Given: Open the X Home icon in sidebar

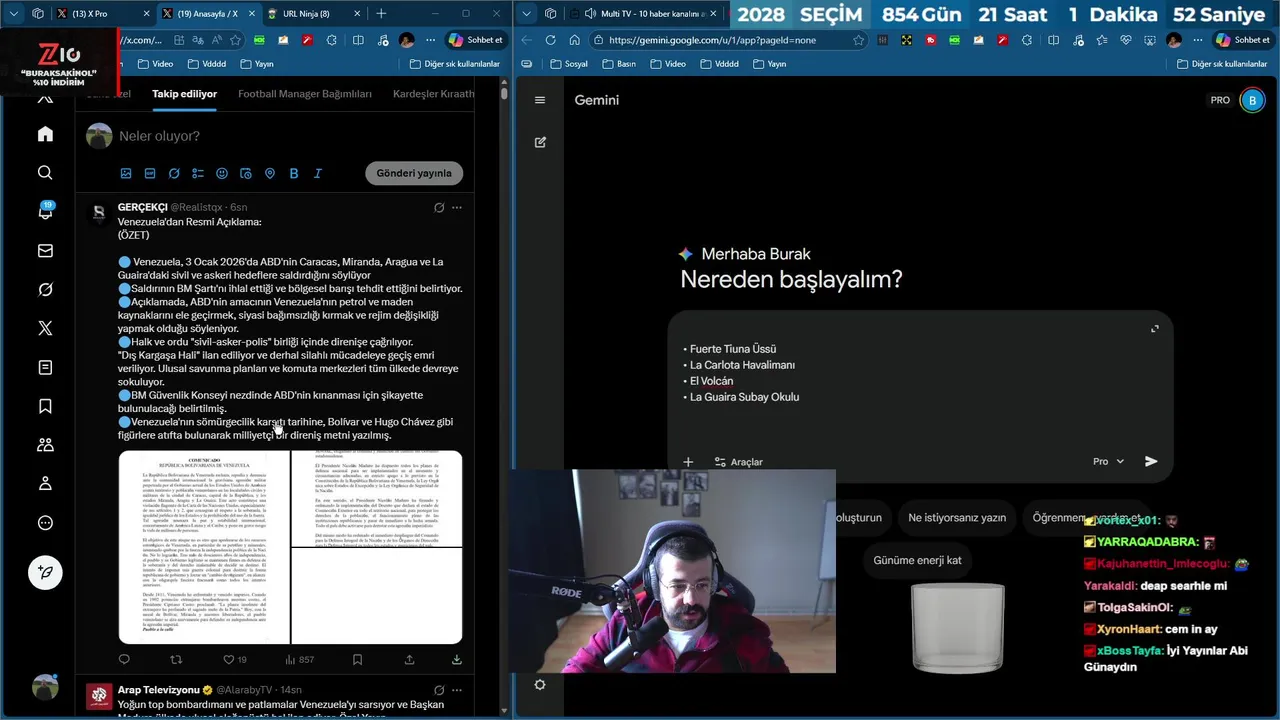Looking at the screenshot, I should point(45,134).
